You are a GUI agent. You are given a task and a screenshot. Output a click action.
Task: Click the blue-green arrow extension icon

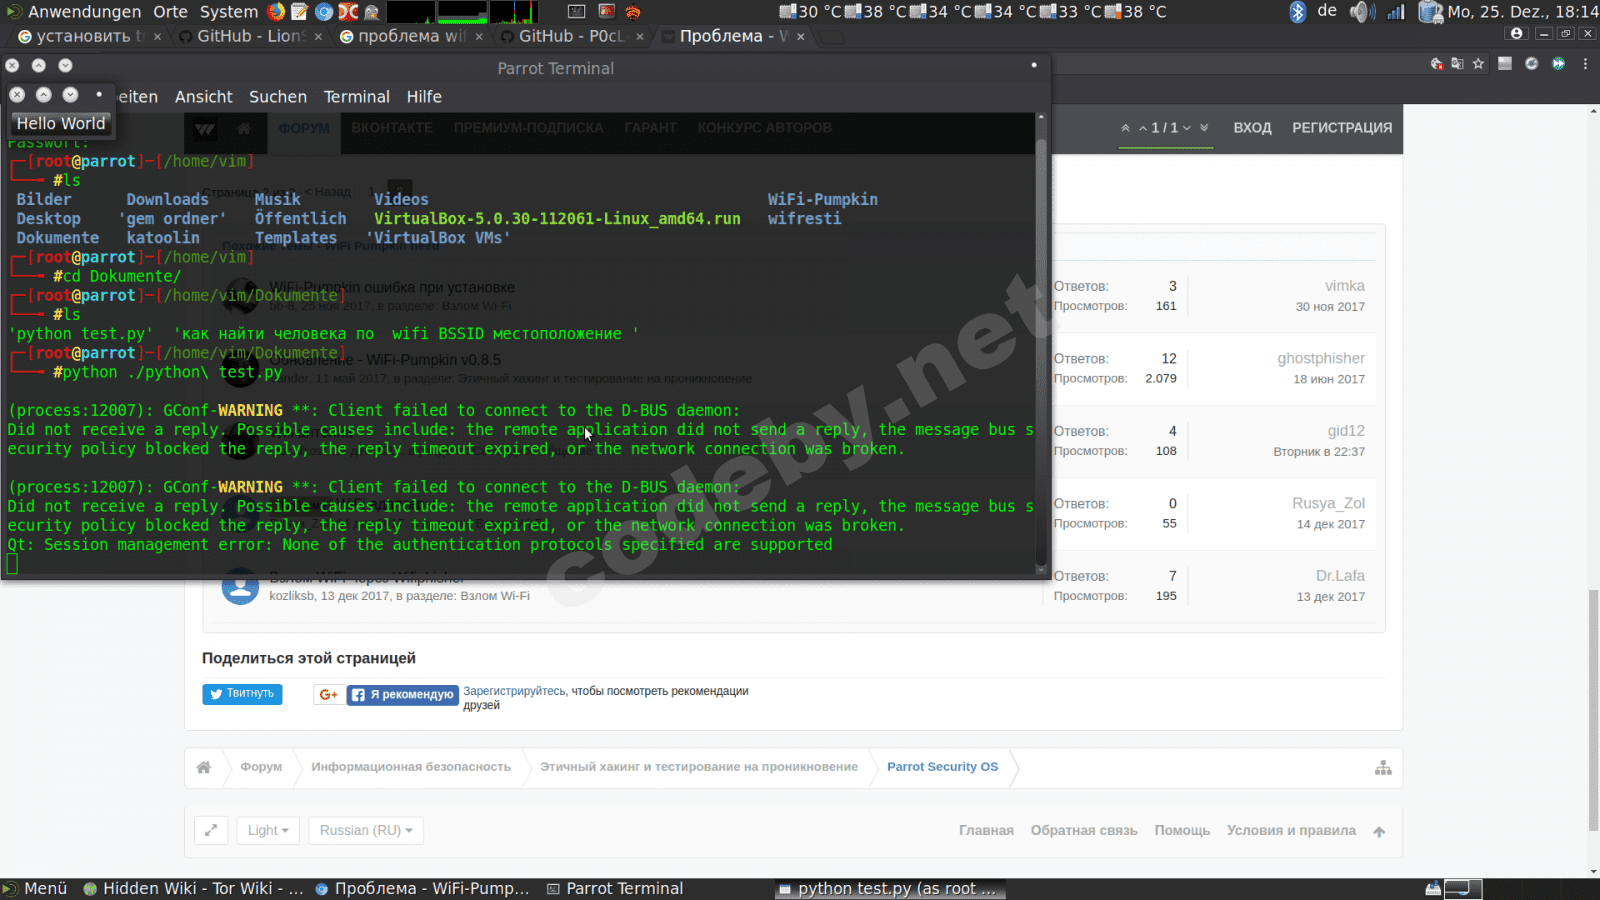coord(1558,64)
